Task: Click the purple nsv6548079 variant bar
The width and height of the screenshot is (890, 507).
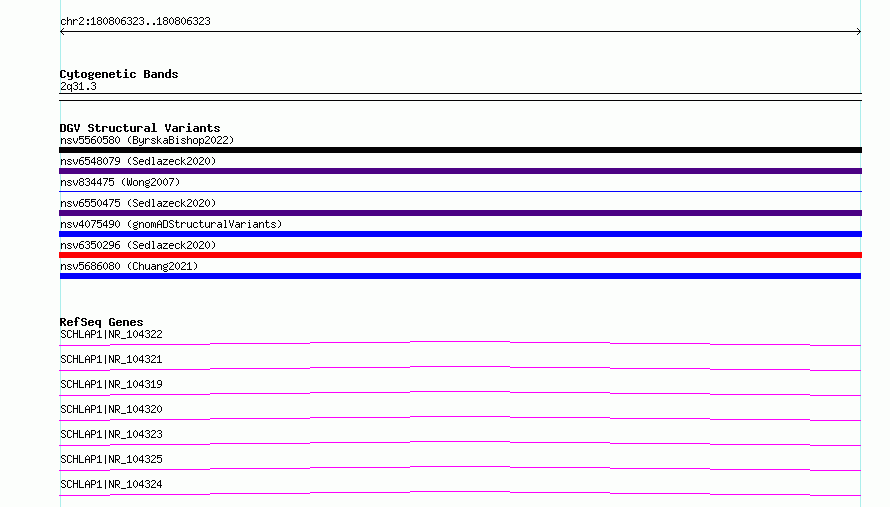Action: [460, 171]
